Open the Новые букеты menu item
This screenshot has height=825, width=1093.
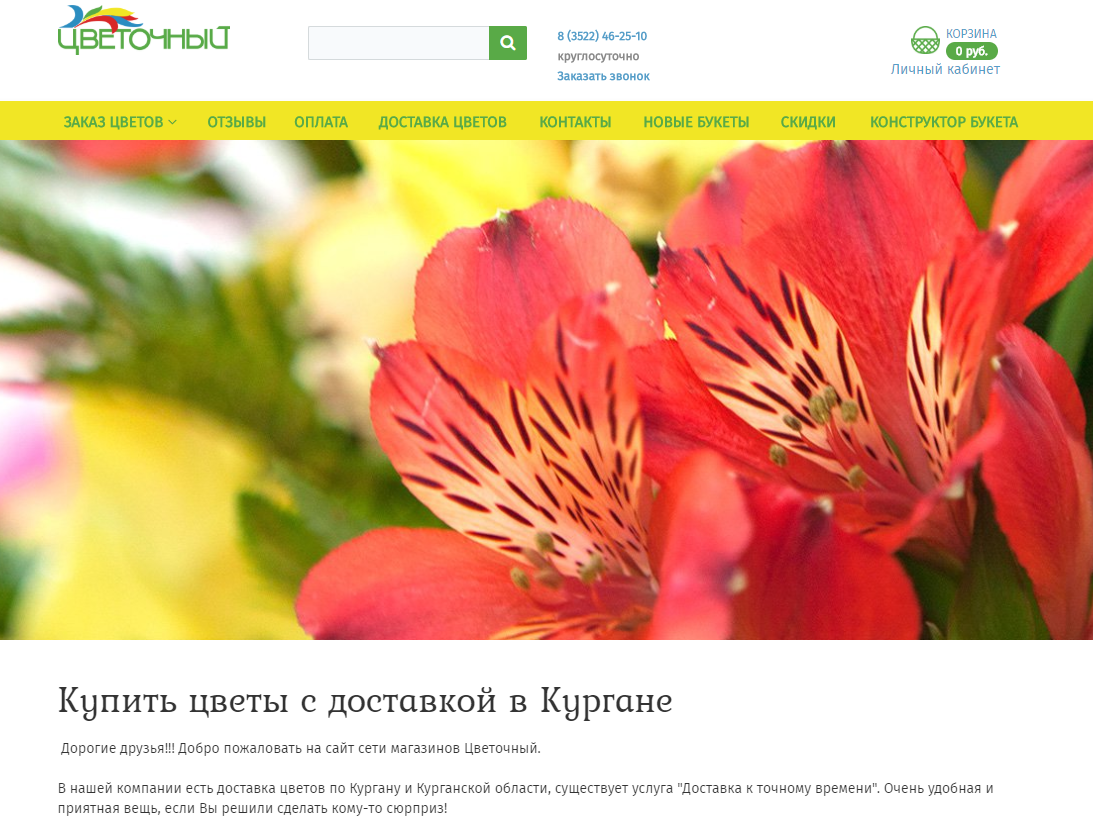coord(696,122)
